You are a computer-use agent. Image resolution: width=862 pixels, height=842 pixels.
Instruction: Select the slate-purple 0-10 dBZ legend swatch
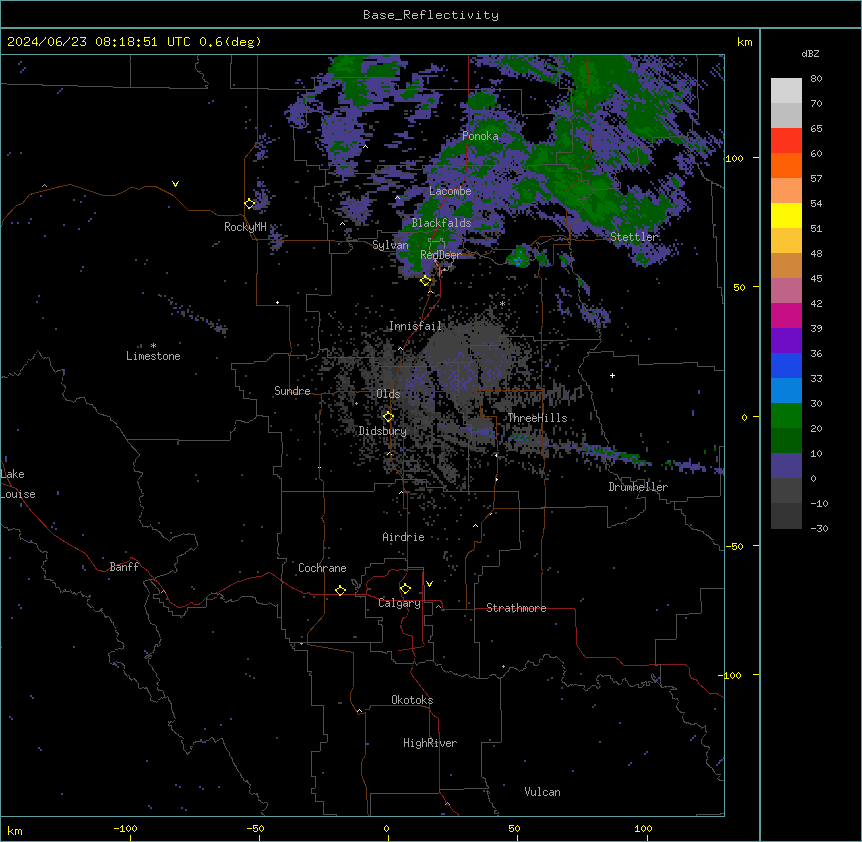pyautogui.click(x=786, y=466)
